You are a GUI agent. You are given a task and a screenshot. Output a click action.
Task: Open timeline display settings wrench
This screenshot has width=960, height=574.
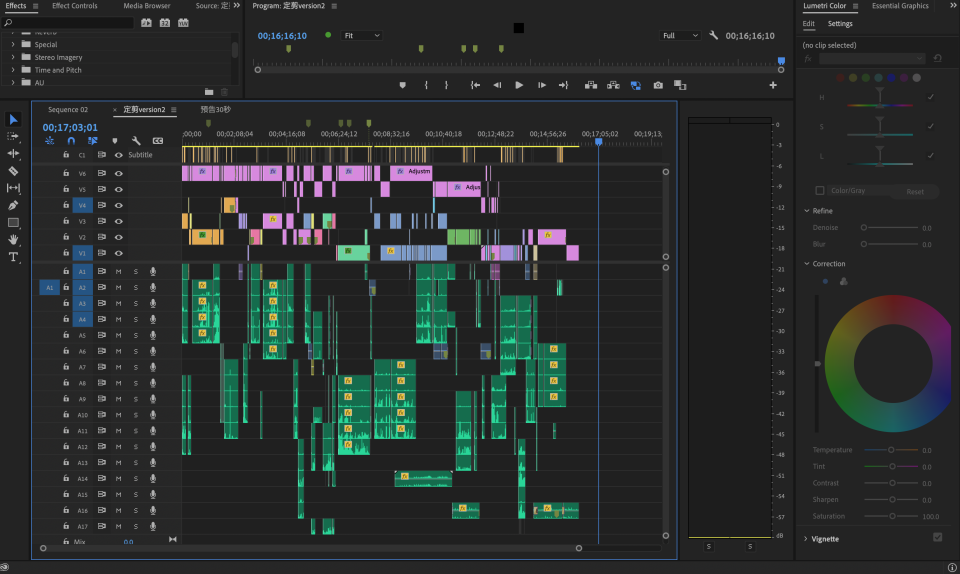click(136, 141)
